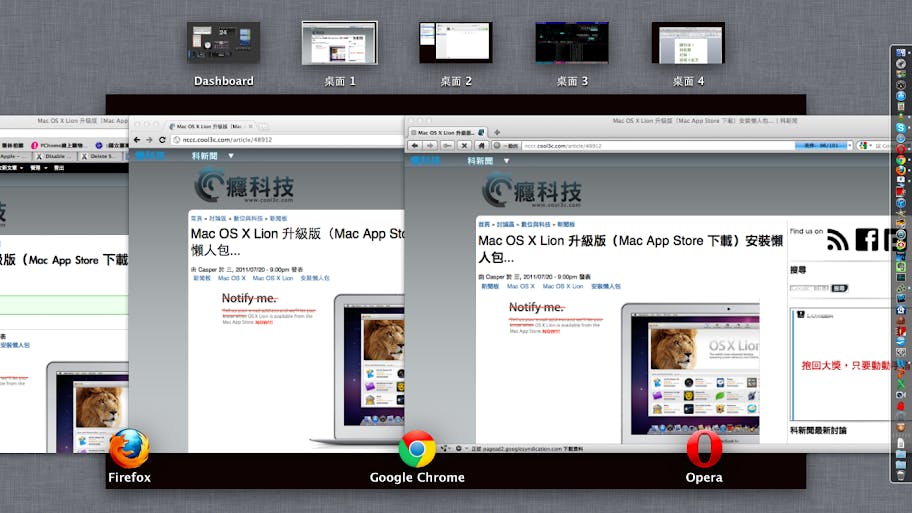This screenshot has height=513, width=912.
Task: Focus the Opera address field
Action: pos(657,145)
